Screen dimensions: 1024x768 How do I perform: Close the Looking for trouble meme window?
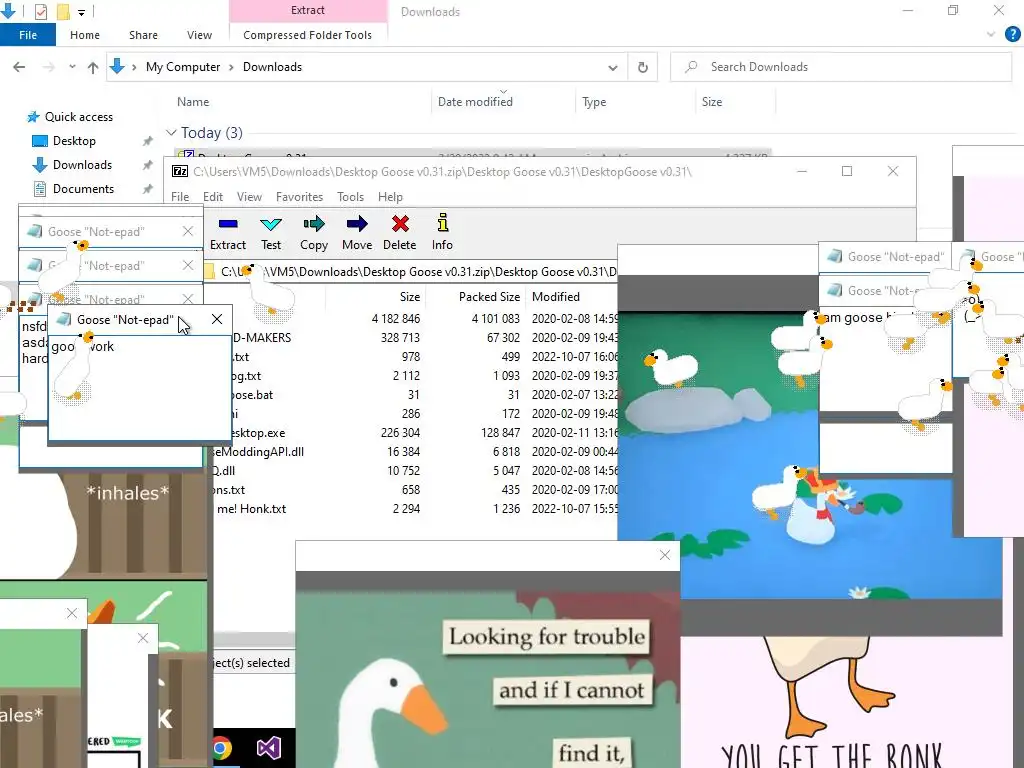click(x=665, y=555)
